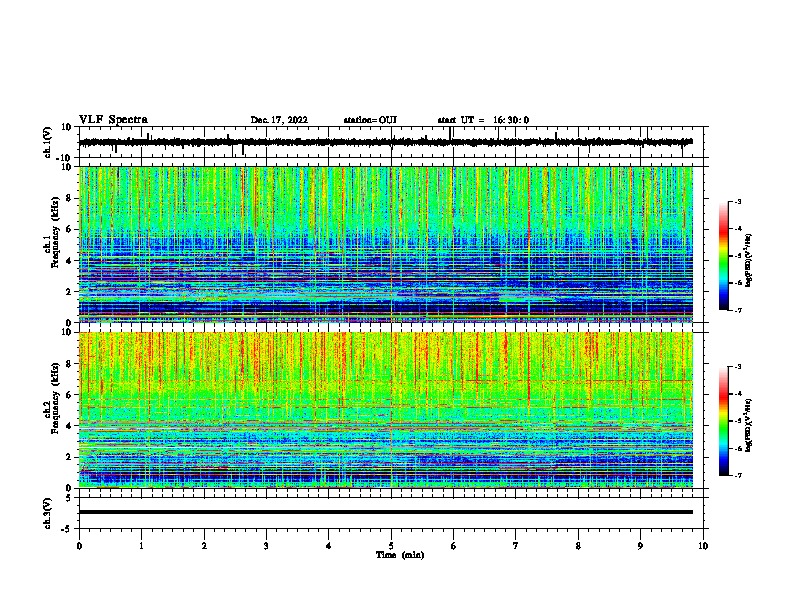Screen dimensions: 792x612
Task: Click the date 'Dec. 17, 2022'
Action: 279,120
